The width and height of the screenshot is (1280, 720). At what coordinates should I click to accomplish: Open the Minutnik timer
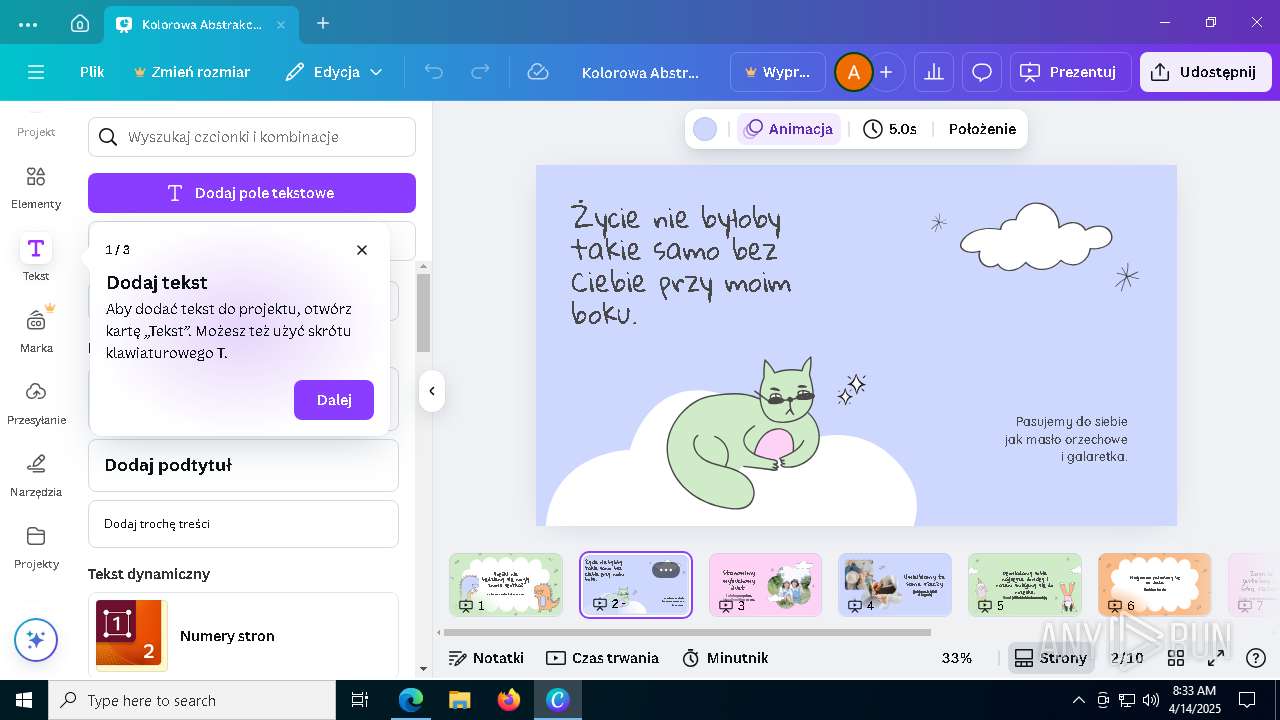[x=725, y=658]
